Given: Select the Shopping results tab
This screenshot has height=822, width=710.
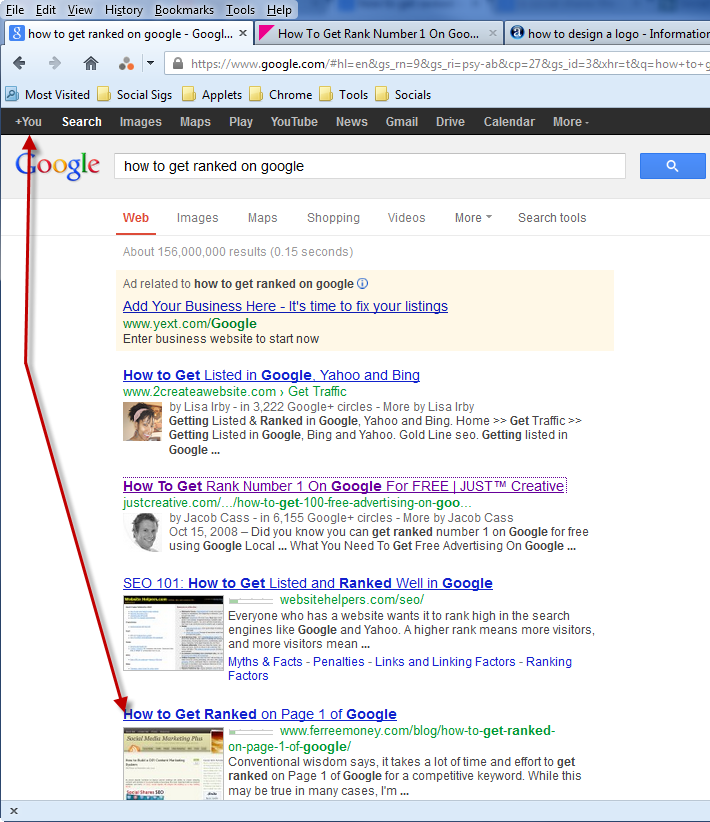Looking at the screenshot, I should (x=334, y=218).
